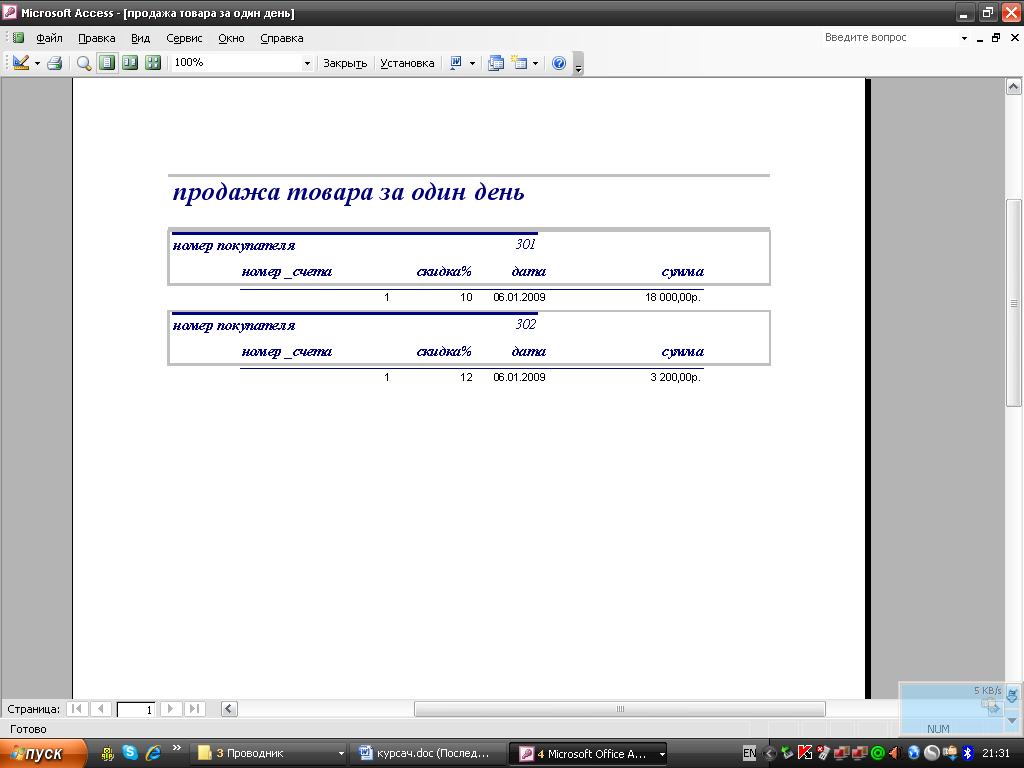Expand hidden quick launch items chevron
Screen dimensions: 1024x768
click(x=176, y=748)
